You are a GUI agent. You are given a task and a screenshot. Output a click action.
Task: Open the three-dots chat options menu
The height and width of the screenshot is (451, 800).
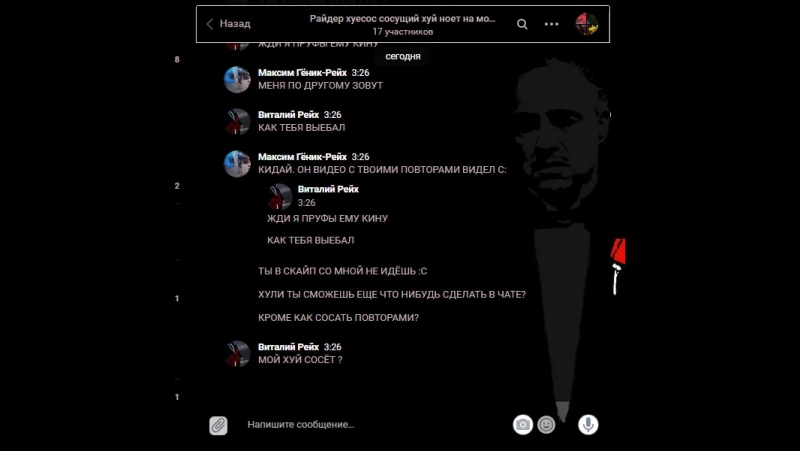552,24
